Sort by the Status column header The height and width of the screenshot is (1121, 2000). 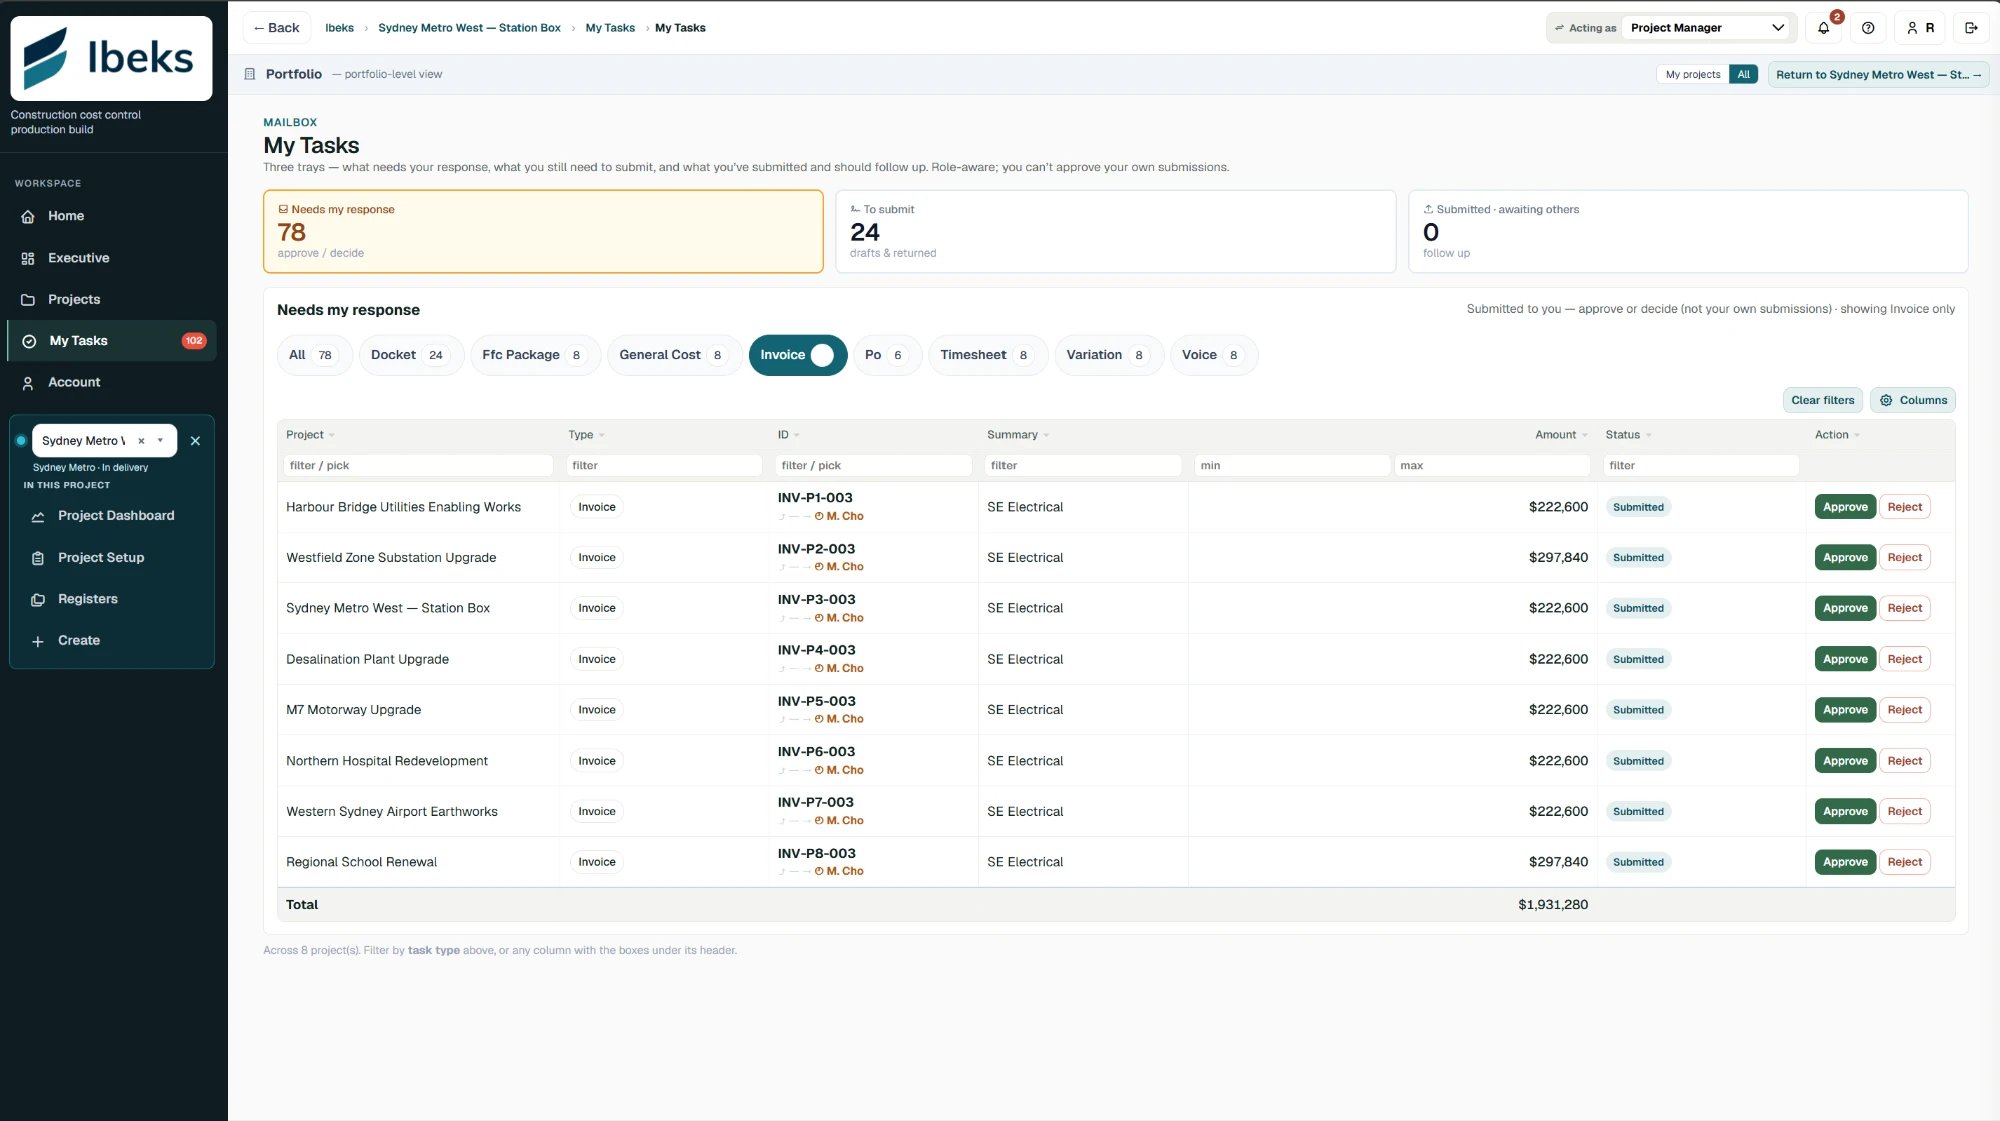(x=1628, y=435)
